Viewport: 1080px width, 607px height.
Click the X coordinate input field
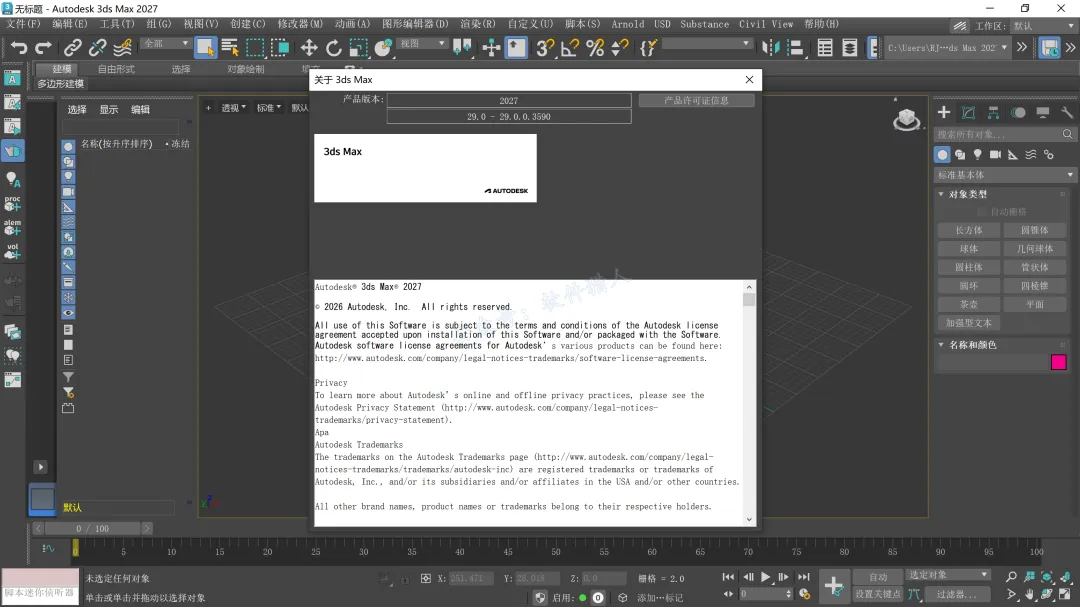pos(471,579)
